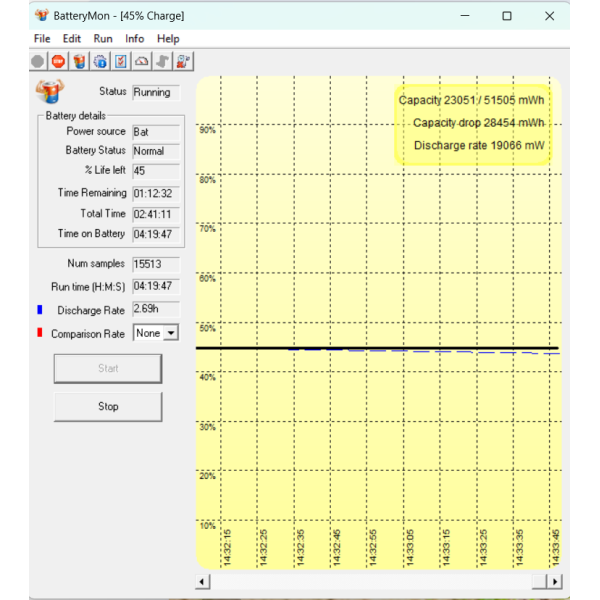Expand the Comparison Rate dropdown
The image size is (600, 600).
[171, 333]
